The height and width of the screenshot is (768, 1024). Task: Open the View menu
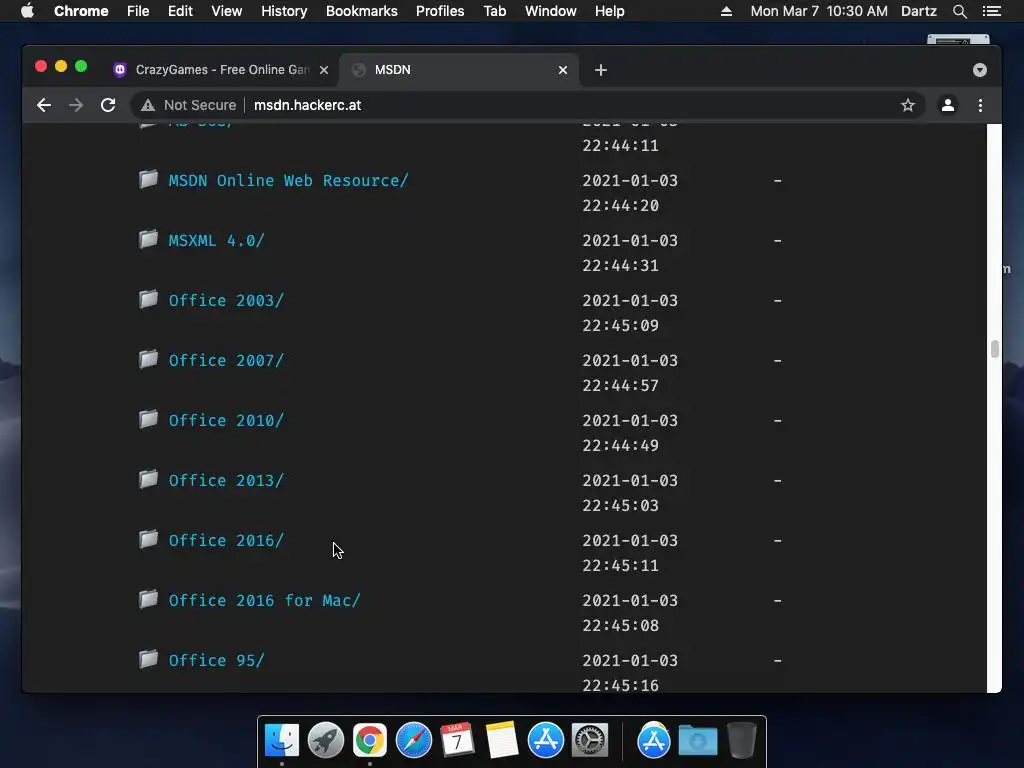pos(227,11)
